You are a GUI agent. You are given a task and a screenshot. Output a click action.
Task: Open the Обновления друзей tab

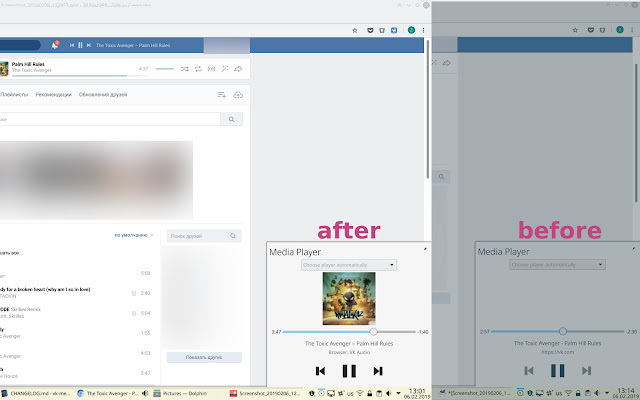[103, 94]
